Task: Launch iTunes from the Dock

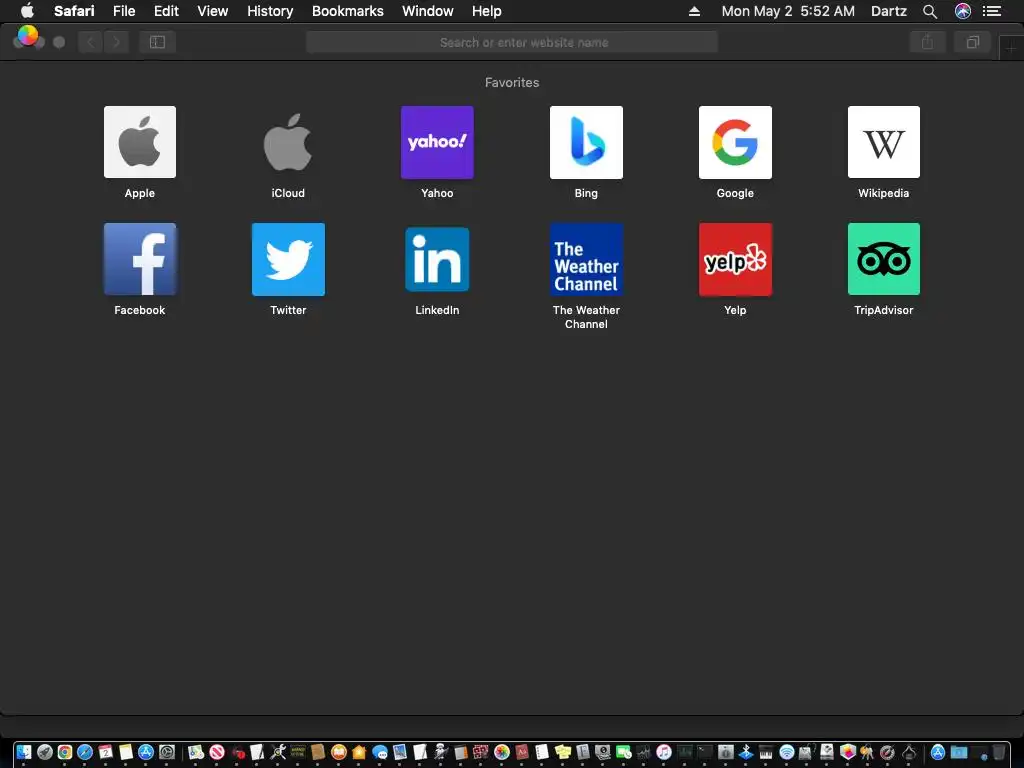Action: click(x=664, y=752)
